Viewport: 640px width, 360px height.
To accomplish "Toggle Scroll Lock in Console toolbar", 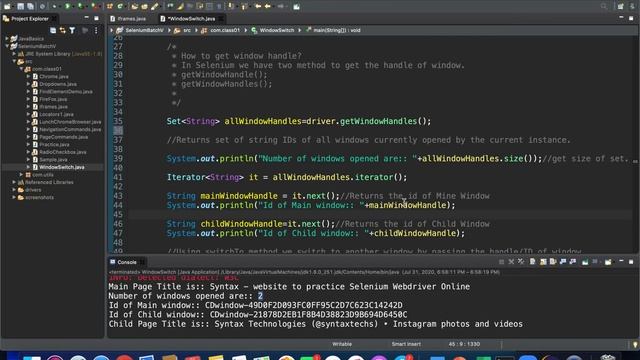I will coord(543,262).
